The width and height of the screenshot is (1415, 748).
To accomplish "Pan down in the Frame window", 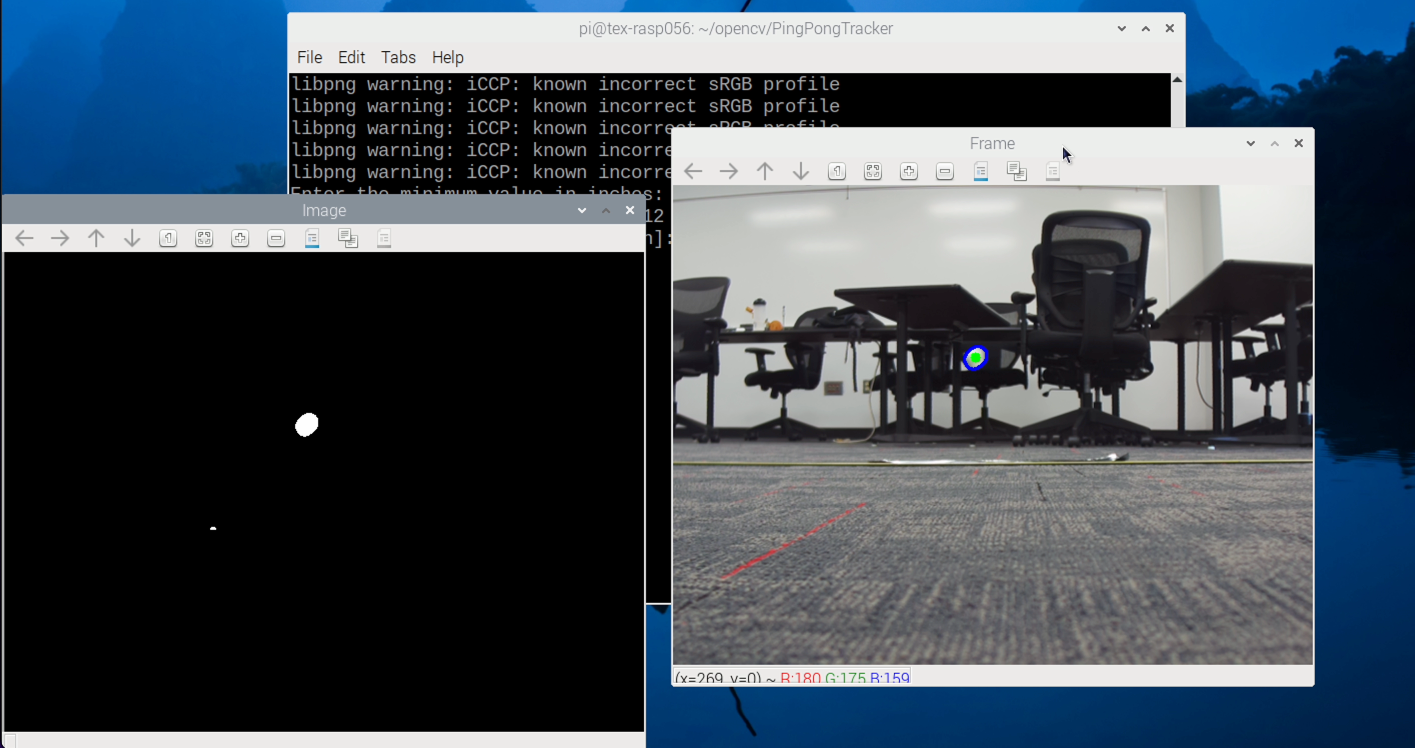I will pos(801,171).
